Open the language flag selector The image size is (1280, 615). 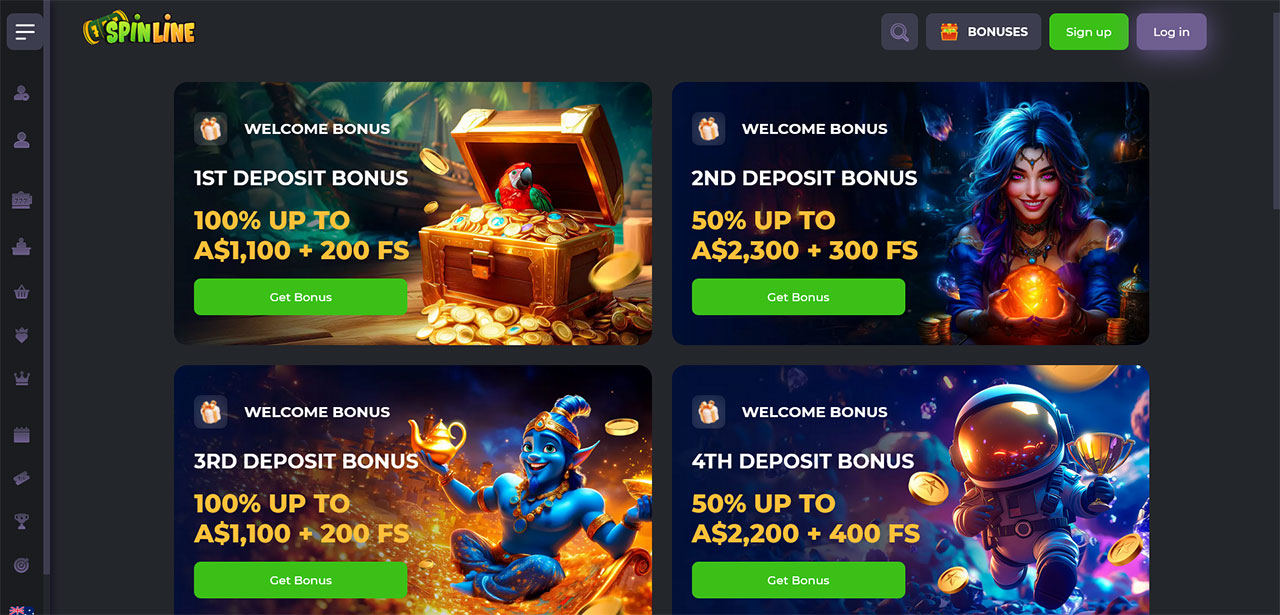tap(20, 610)
